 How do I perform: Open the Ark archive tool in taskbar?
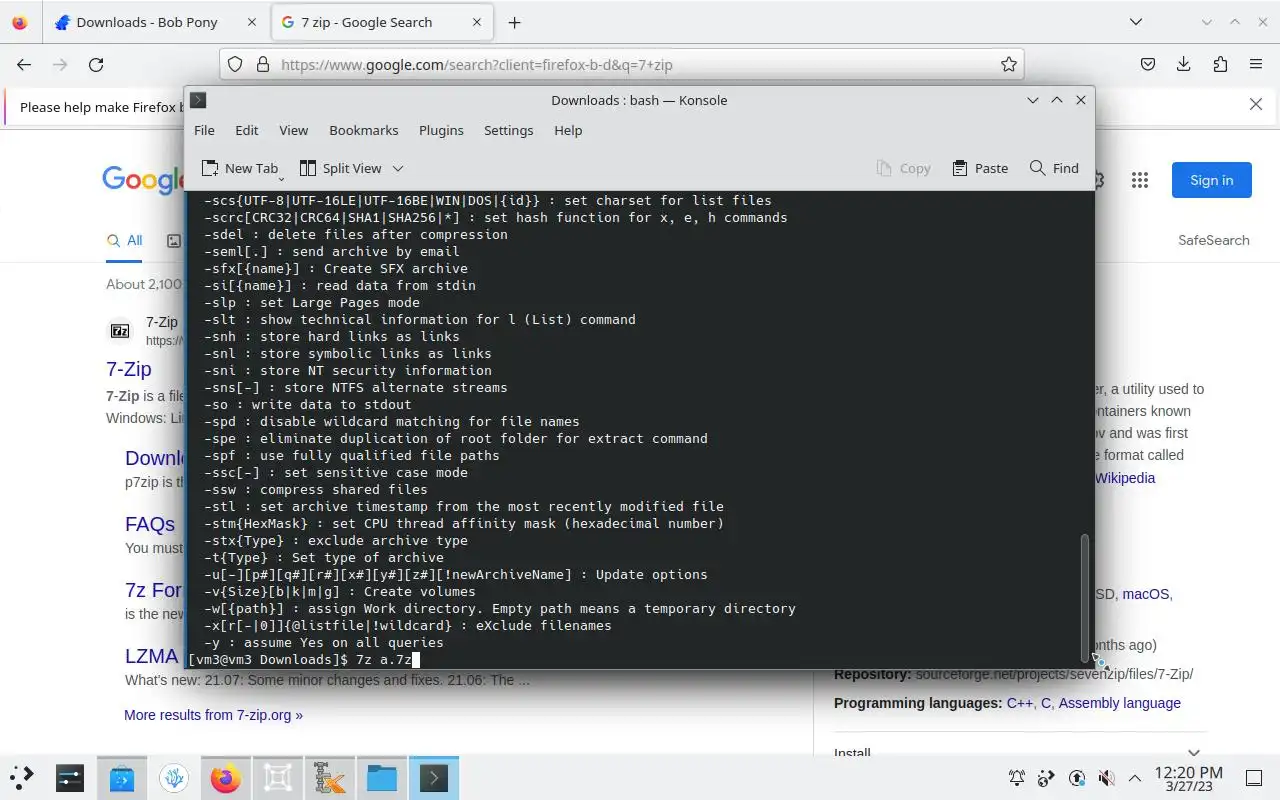point(330,777)
